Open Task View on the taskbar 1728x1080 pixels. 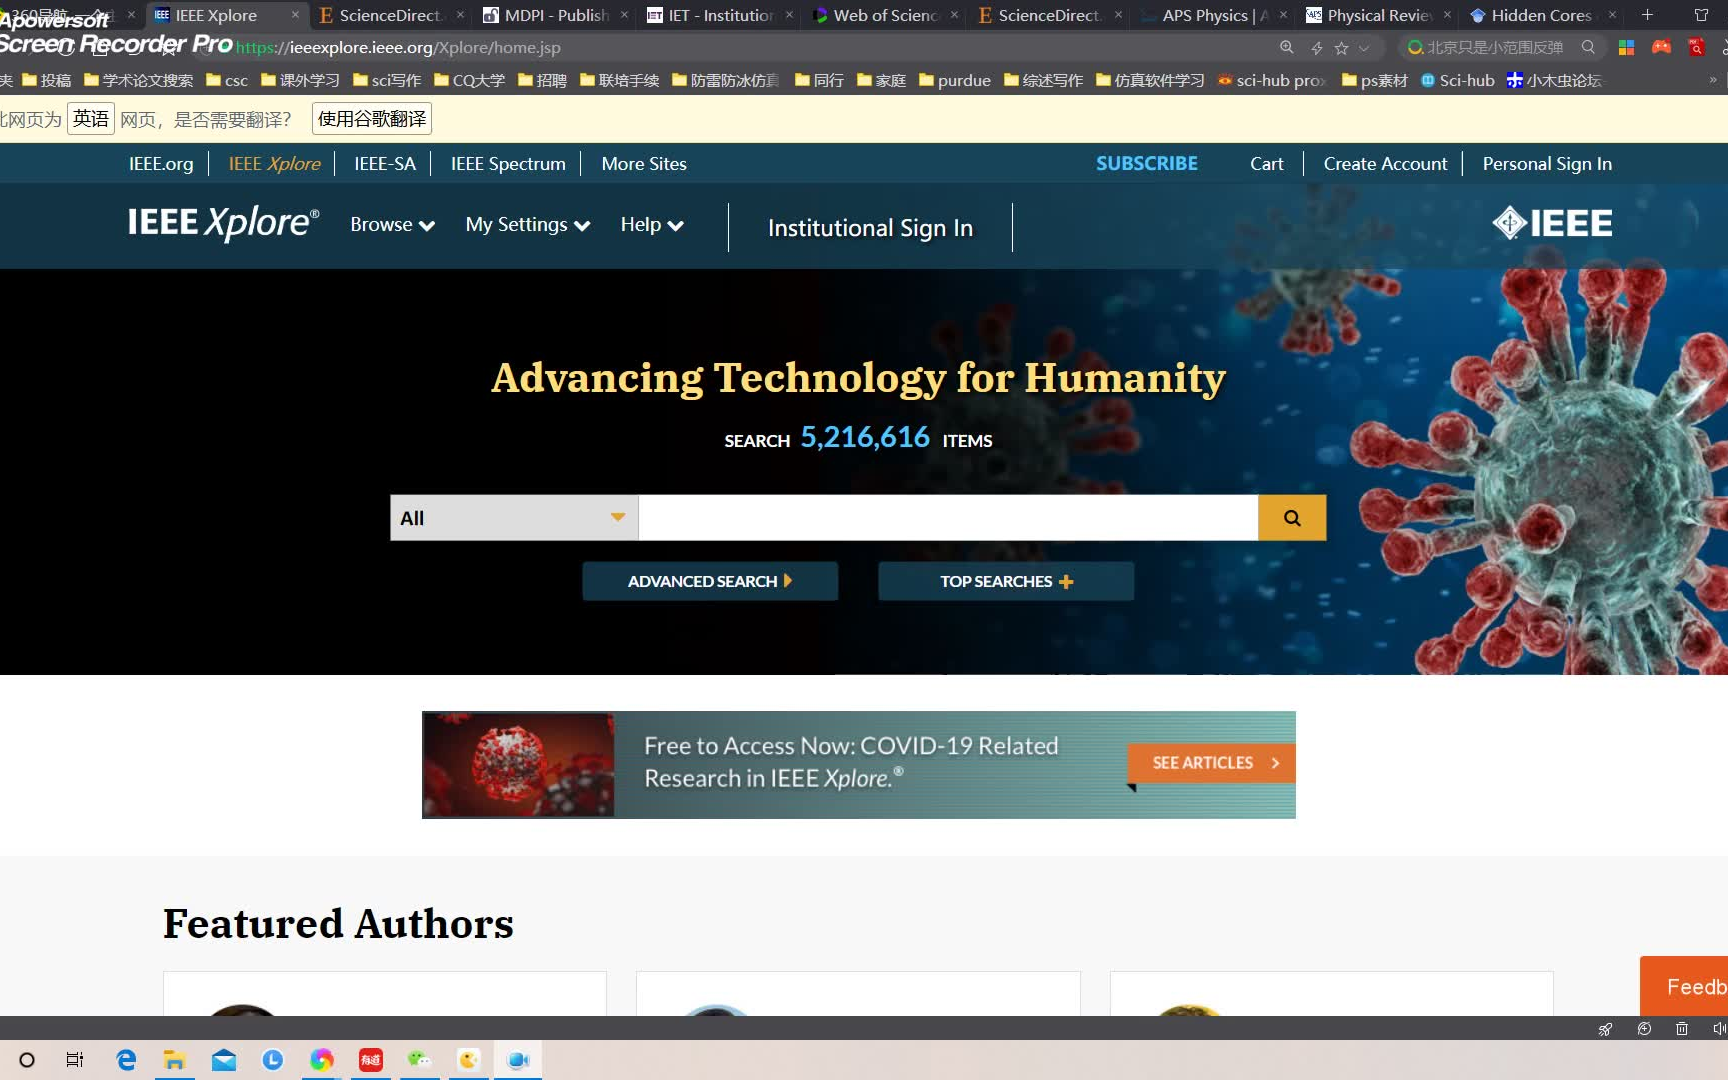point(75,1060)
